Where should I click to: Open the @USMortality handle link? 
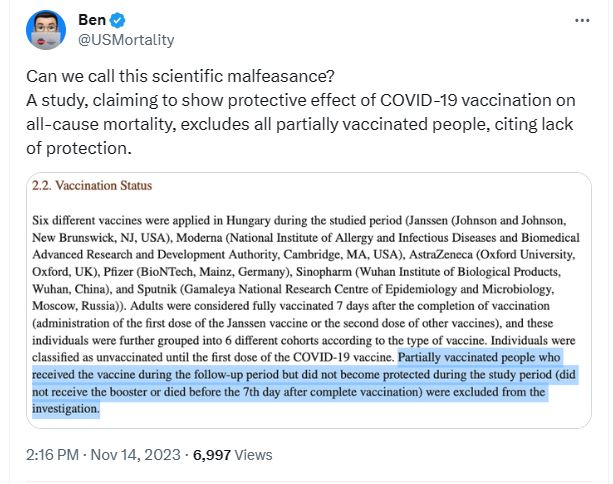[x=126, y=40]
